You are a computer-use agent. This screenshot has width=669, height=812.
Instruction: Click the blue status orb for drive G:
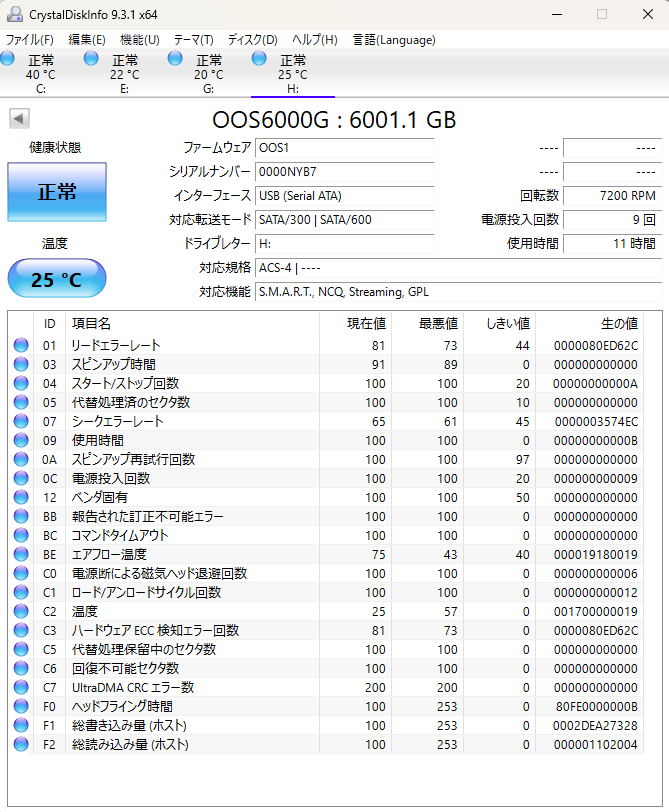pos(175,59)
